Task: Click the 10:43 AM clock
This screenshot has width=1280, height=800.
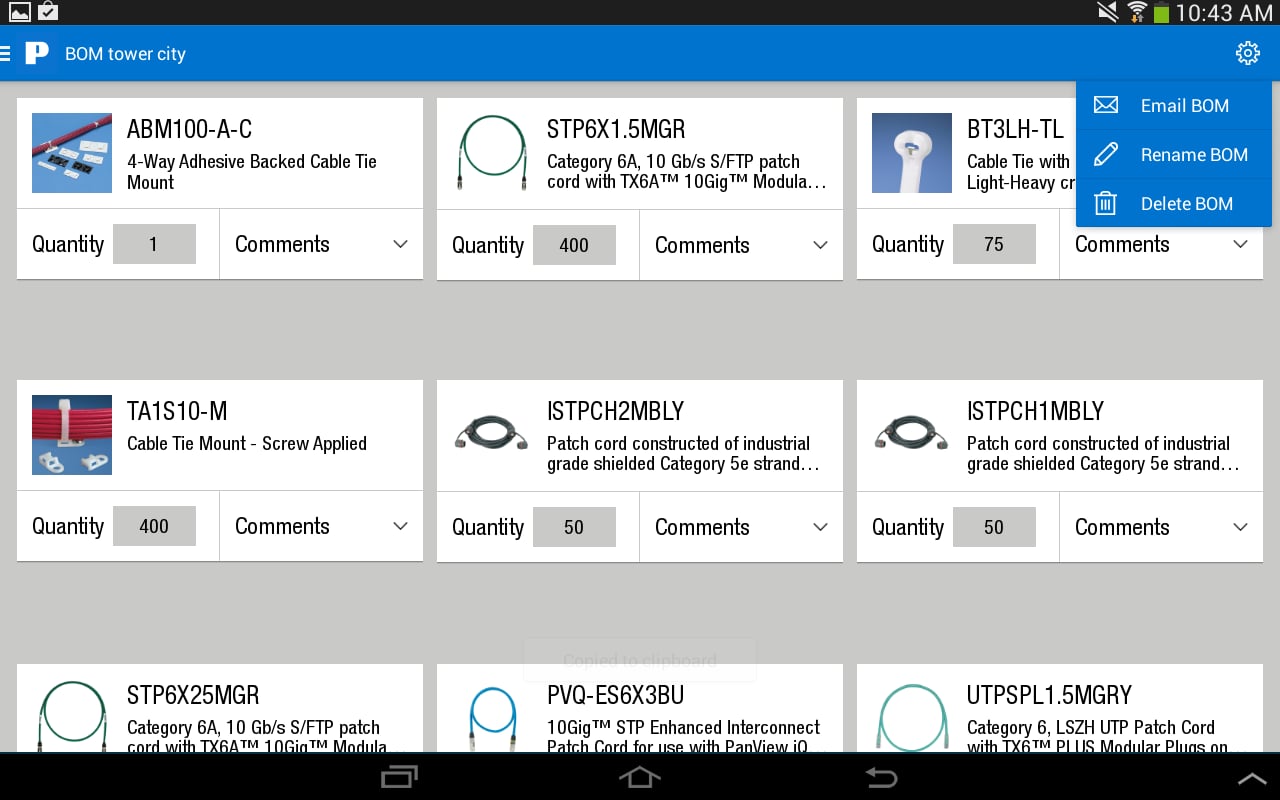Action: 1224,13
